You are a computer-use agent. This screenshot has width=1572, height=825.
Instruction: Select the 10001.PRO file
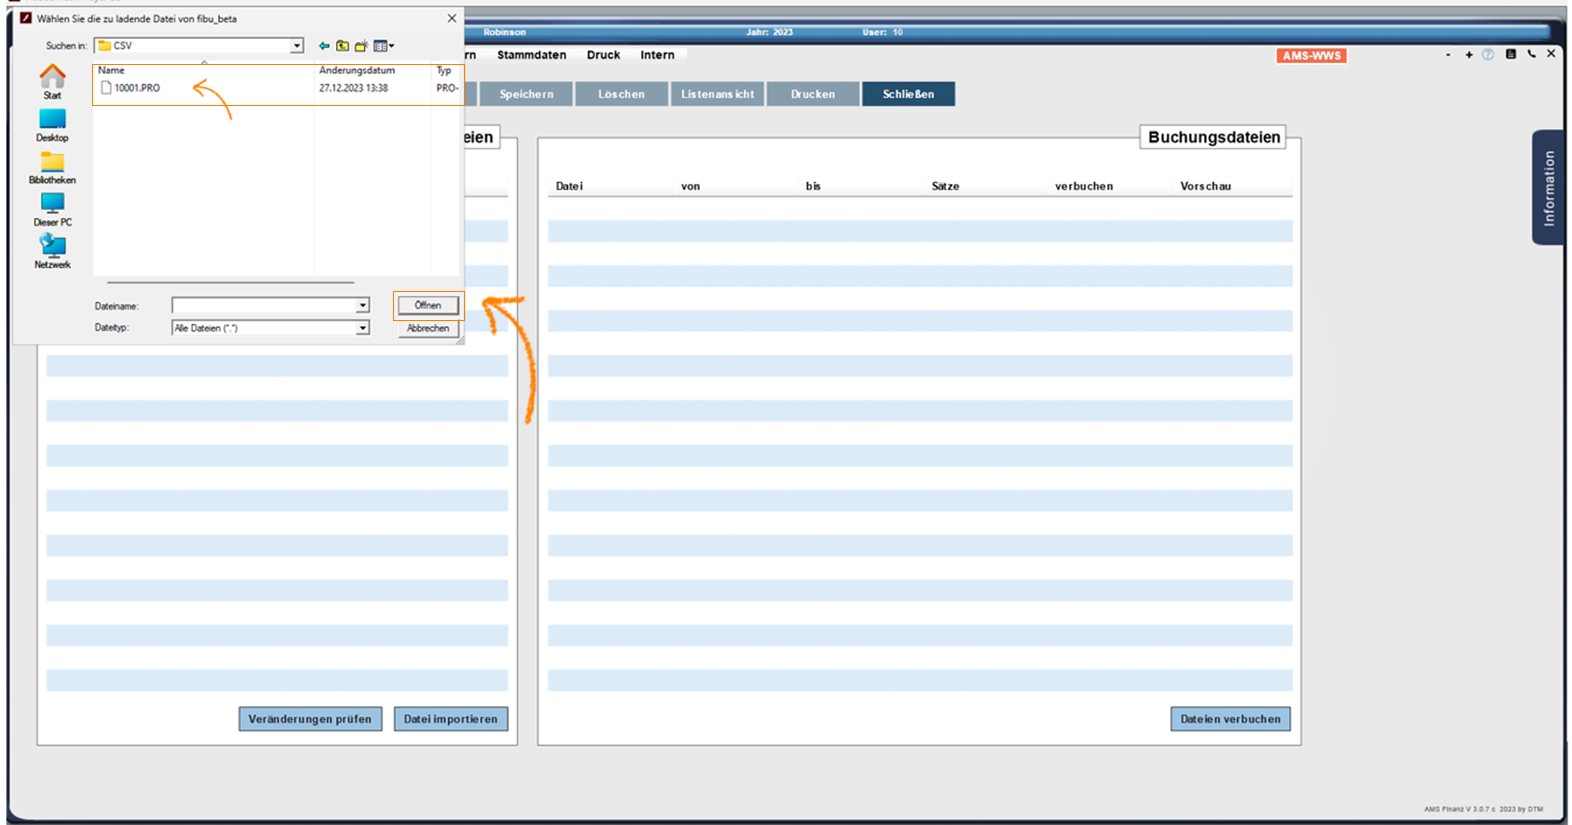(137, 88)
